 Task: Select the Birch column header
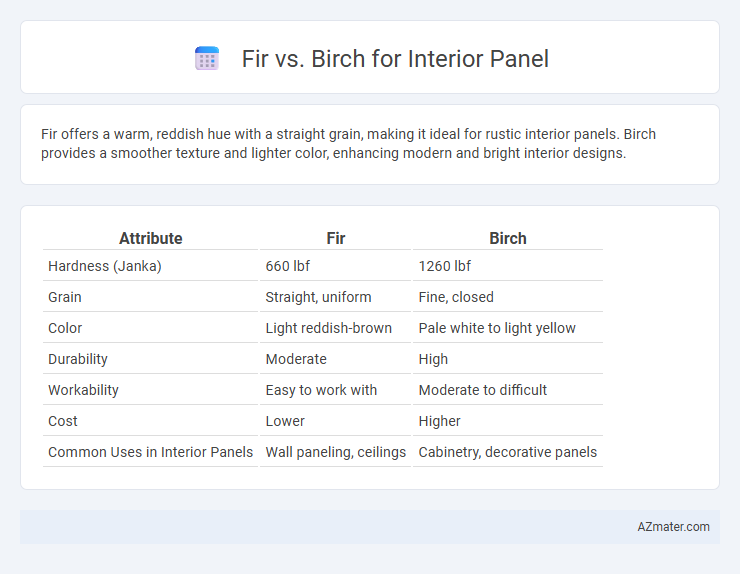[x=508, y=238]
